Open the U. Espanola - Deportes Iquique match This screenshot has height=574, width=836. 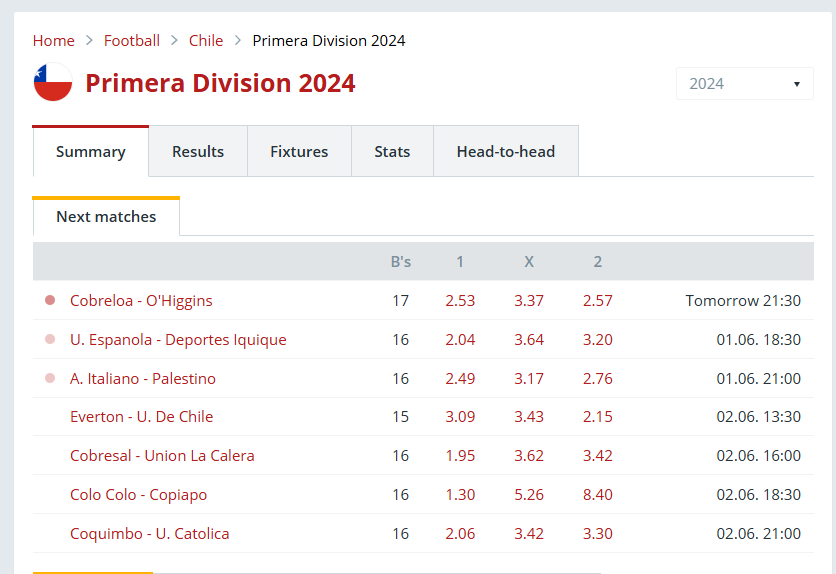tap(178, 339)
